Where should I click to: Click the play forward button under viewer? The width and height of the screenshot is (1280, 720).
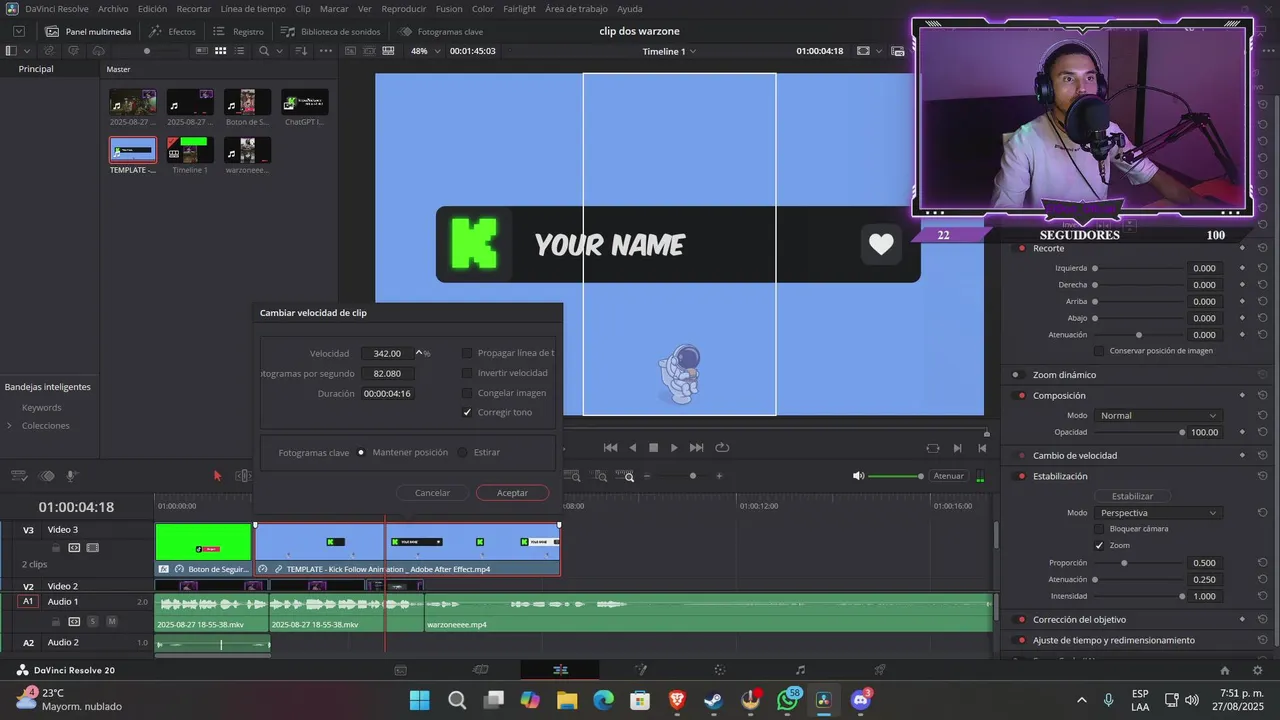(x=674, y=448)
